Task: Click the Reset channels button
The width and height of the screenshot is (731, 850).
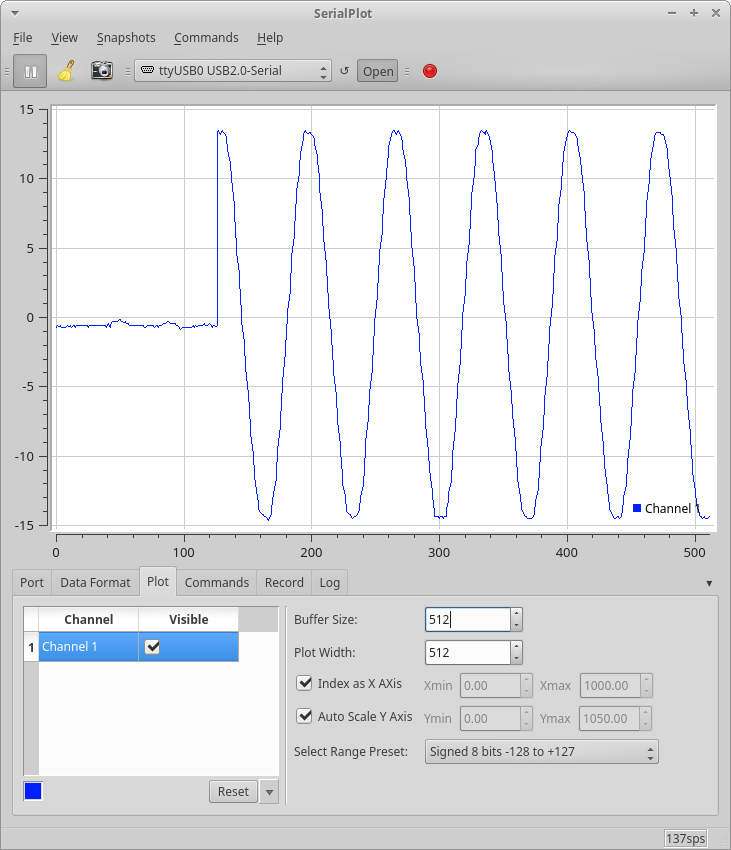Action: pyautogui.click(x=233, y=792)
